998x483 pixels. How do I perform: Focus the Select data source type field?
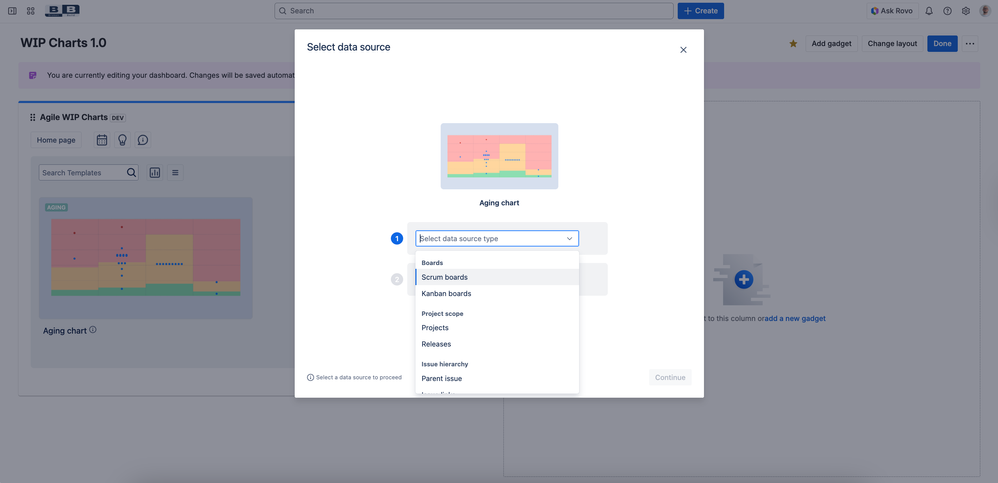497,239
